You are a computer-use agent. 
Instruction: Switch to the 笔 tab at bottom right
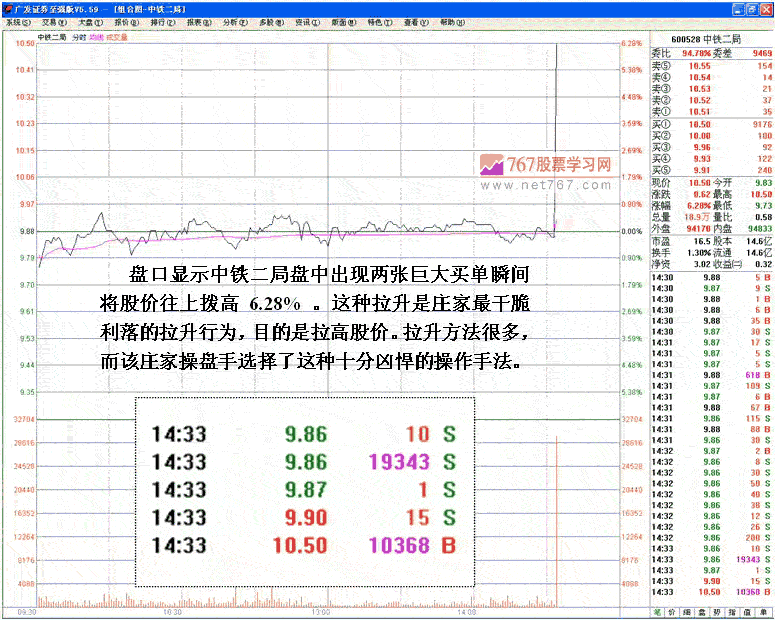(657, 609)
